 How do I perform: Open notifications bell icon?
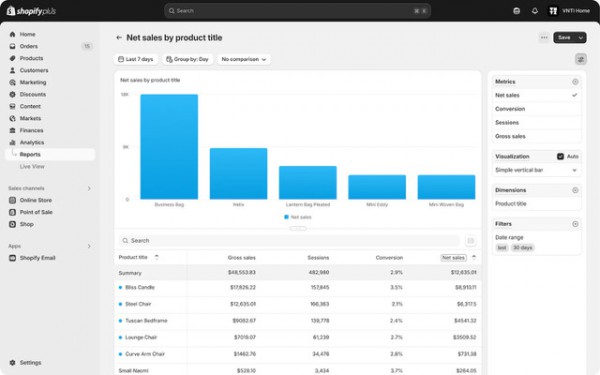535,11
